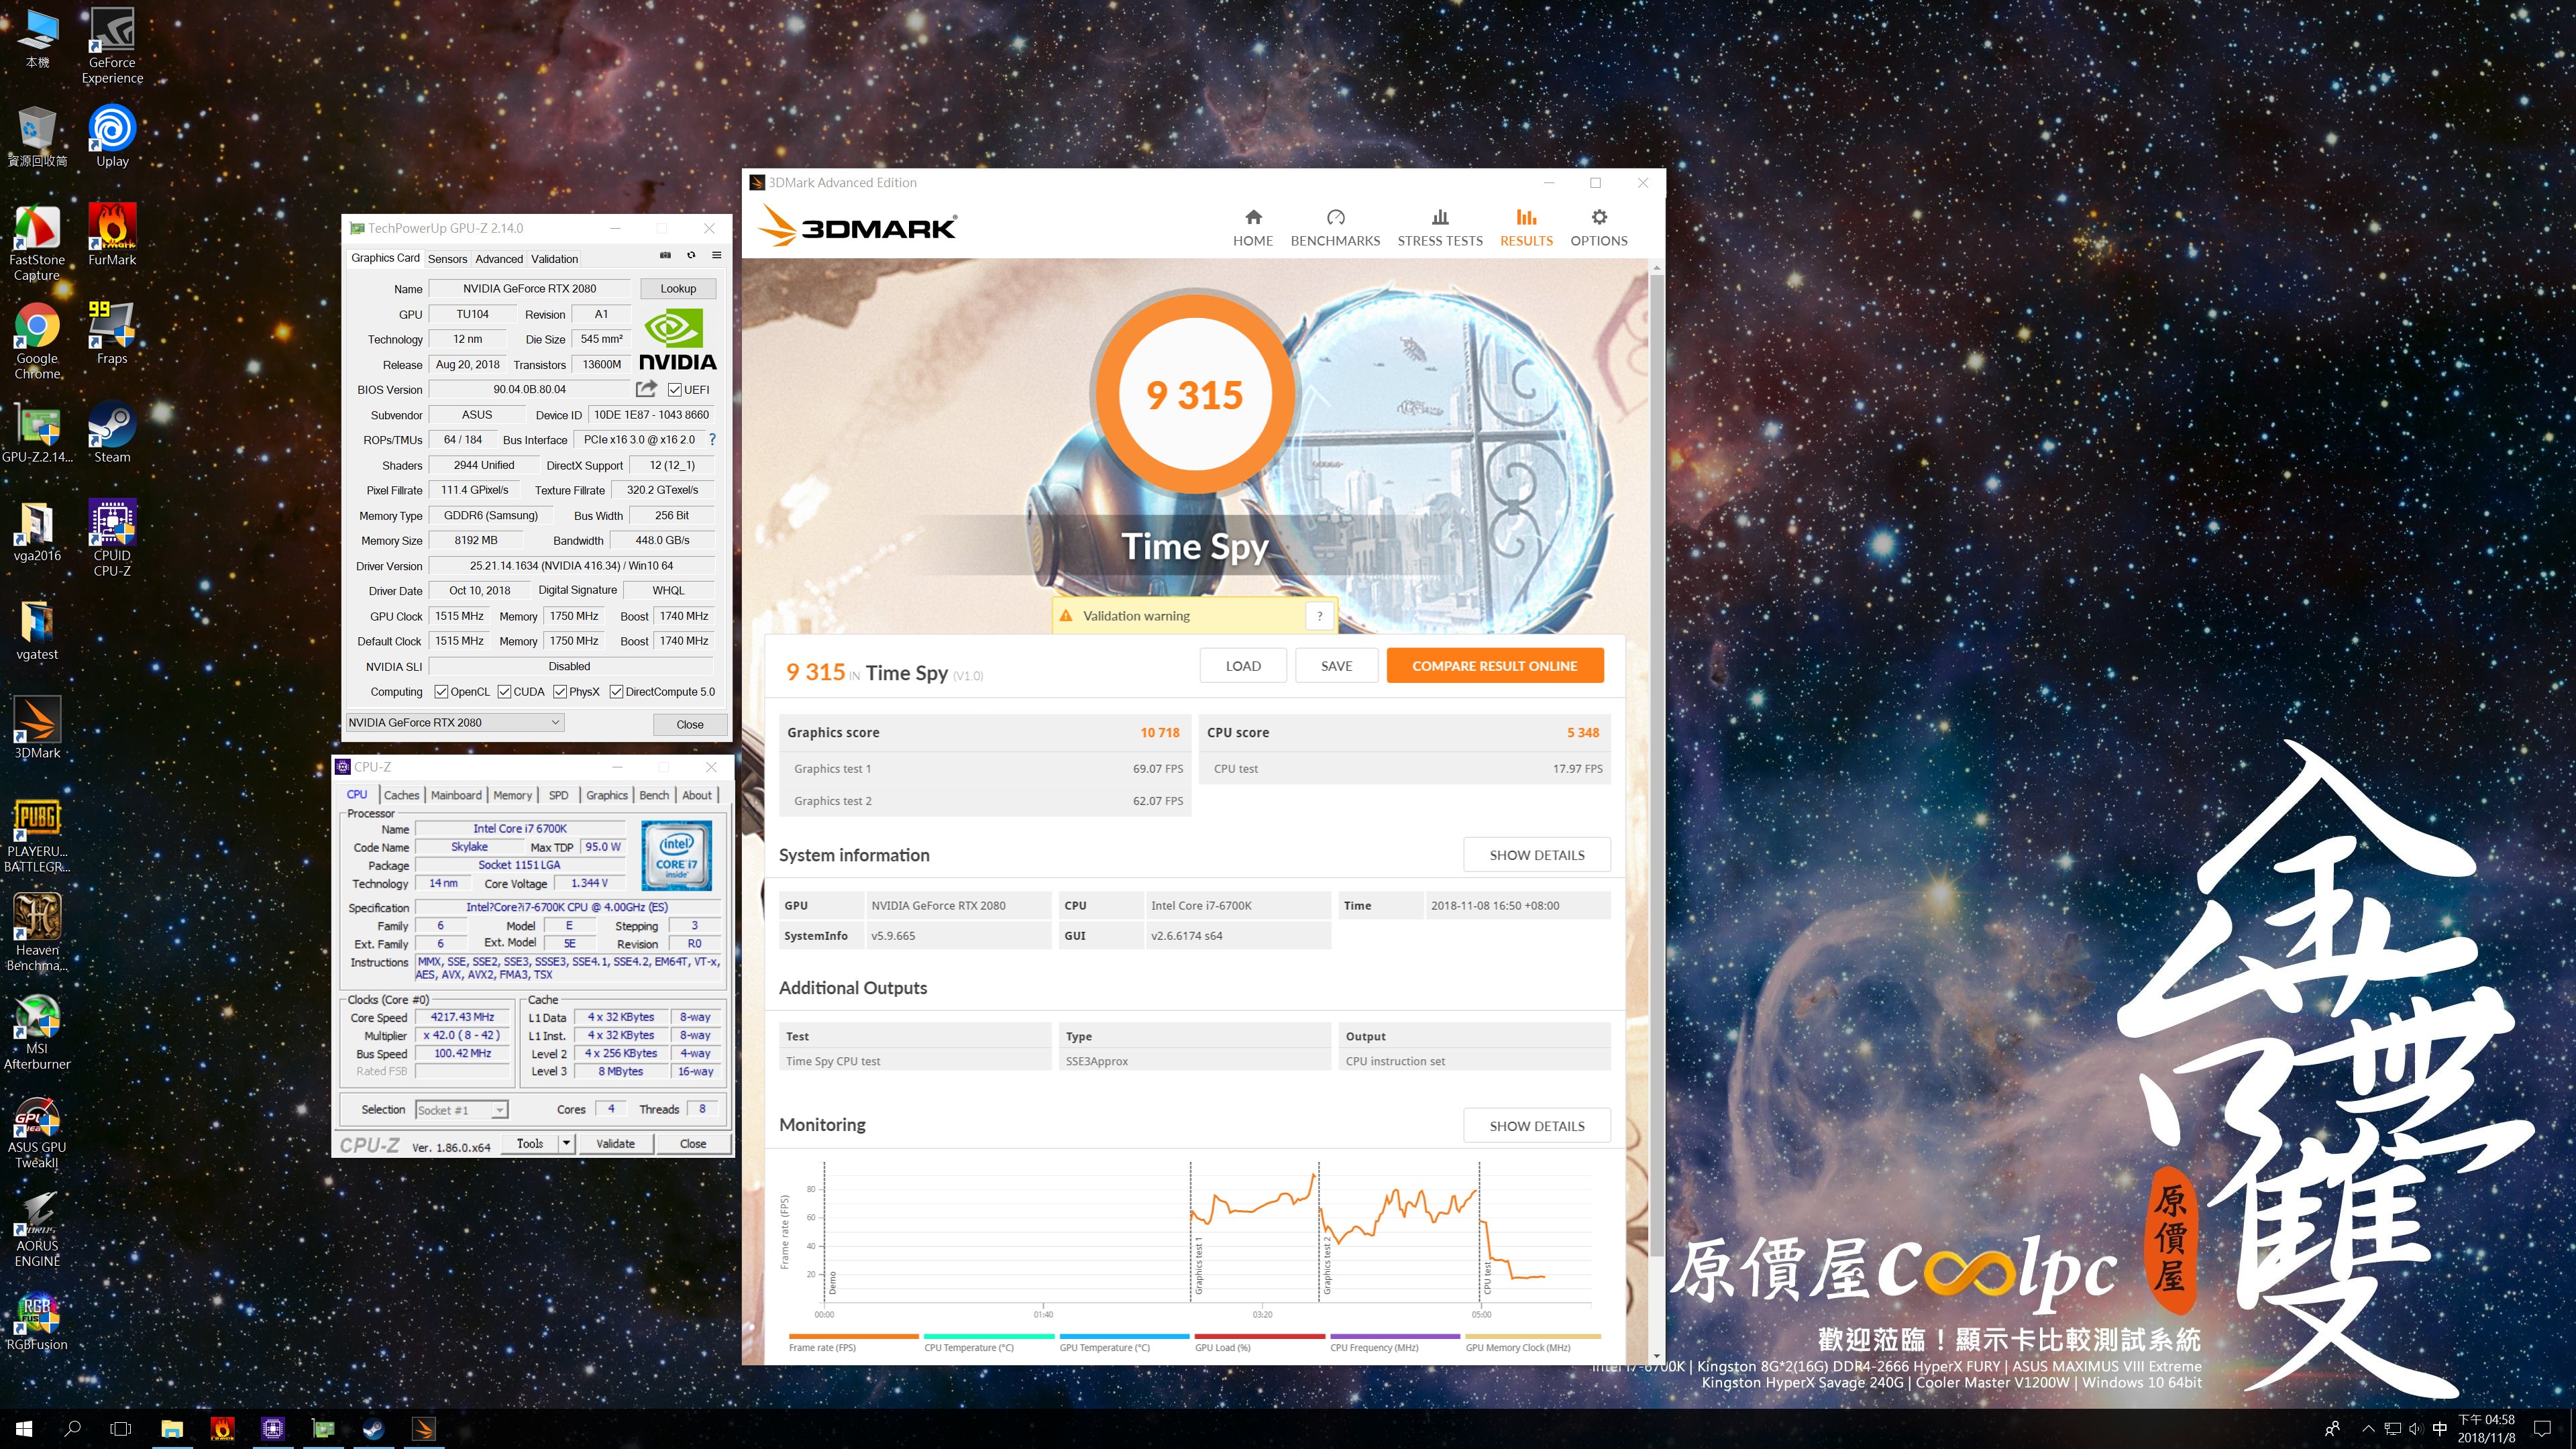Open the 3DMark desktop shortcut
Screen dimensions: 2576x1449
[x=37, y=728]
